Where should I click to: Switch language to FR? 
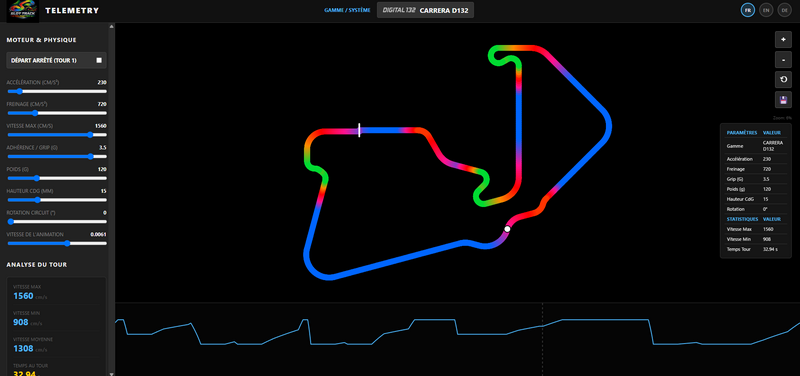[747, 10]
